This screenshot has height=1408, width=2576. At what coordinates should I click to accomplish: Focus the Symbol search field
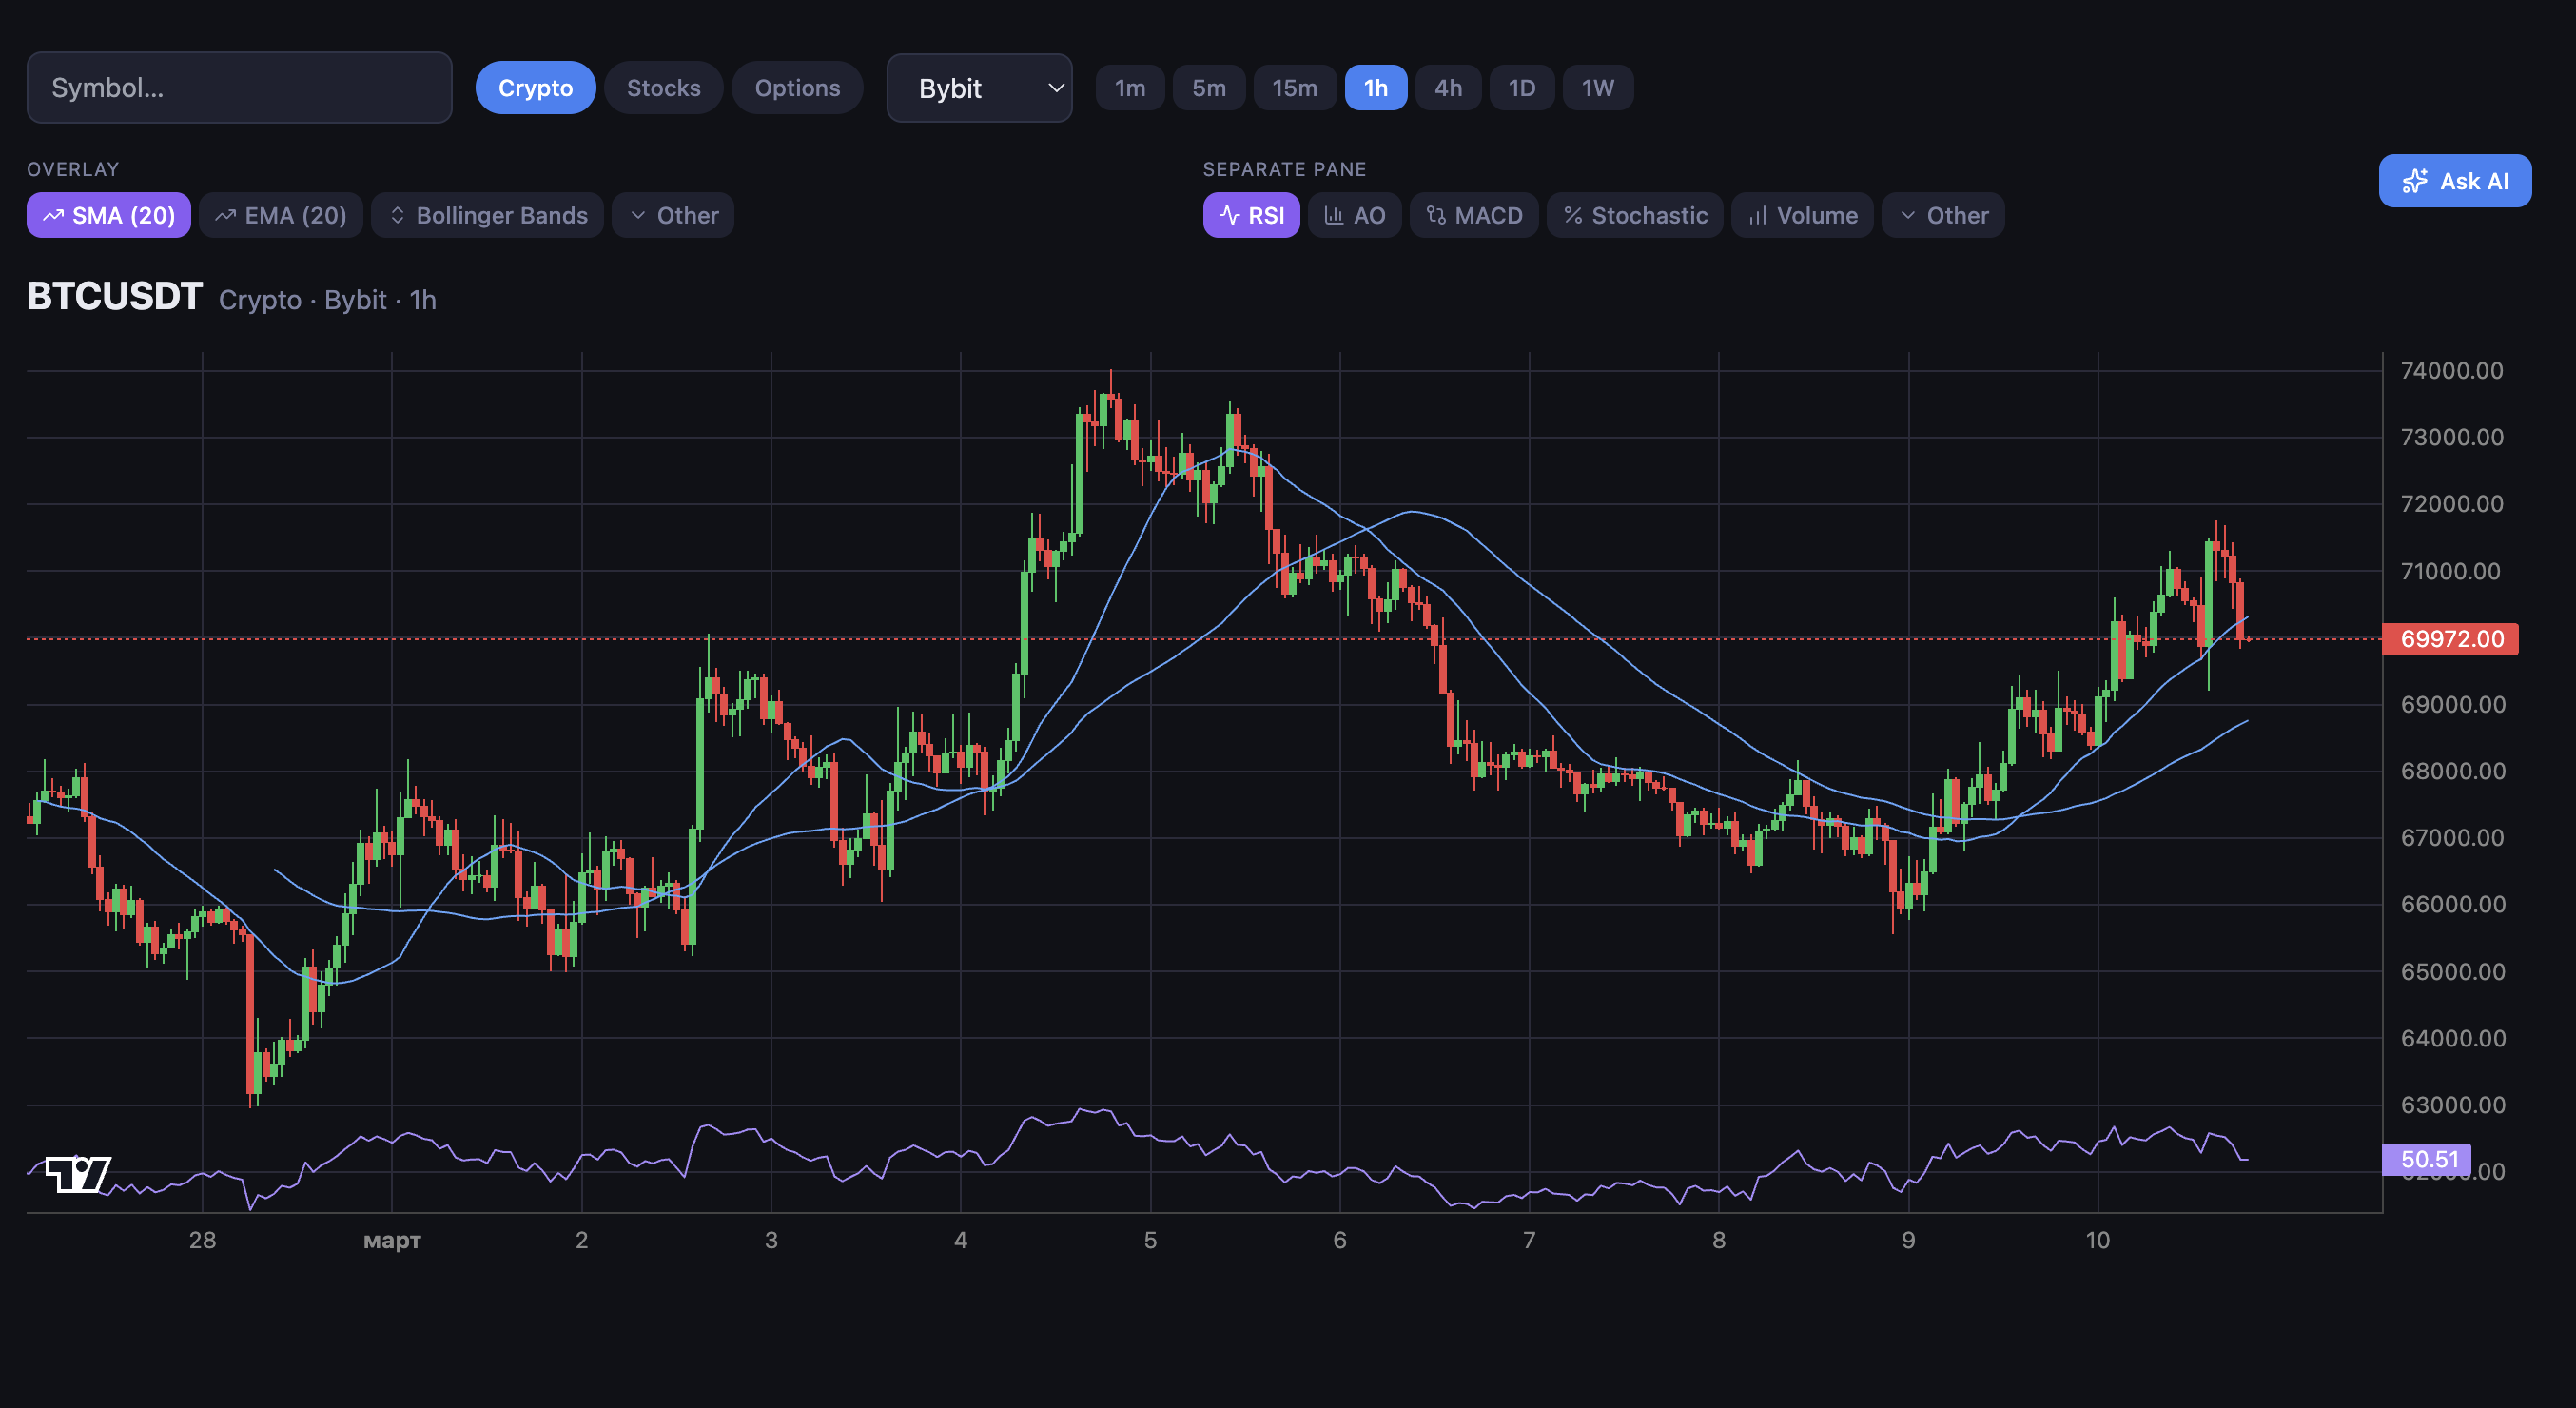click(x=239, y=88)
